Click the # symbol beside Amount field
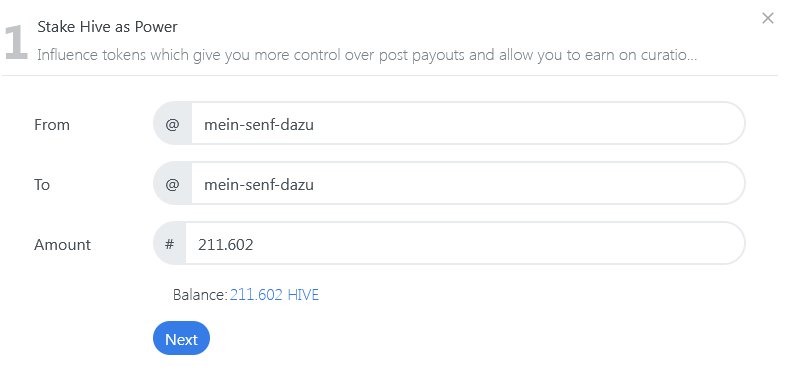The width and height of the screenshot is (785, 386). pos(170,244)
